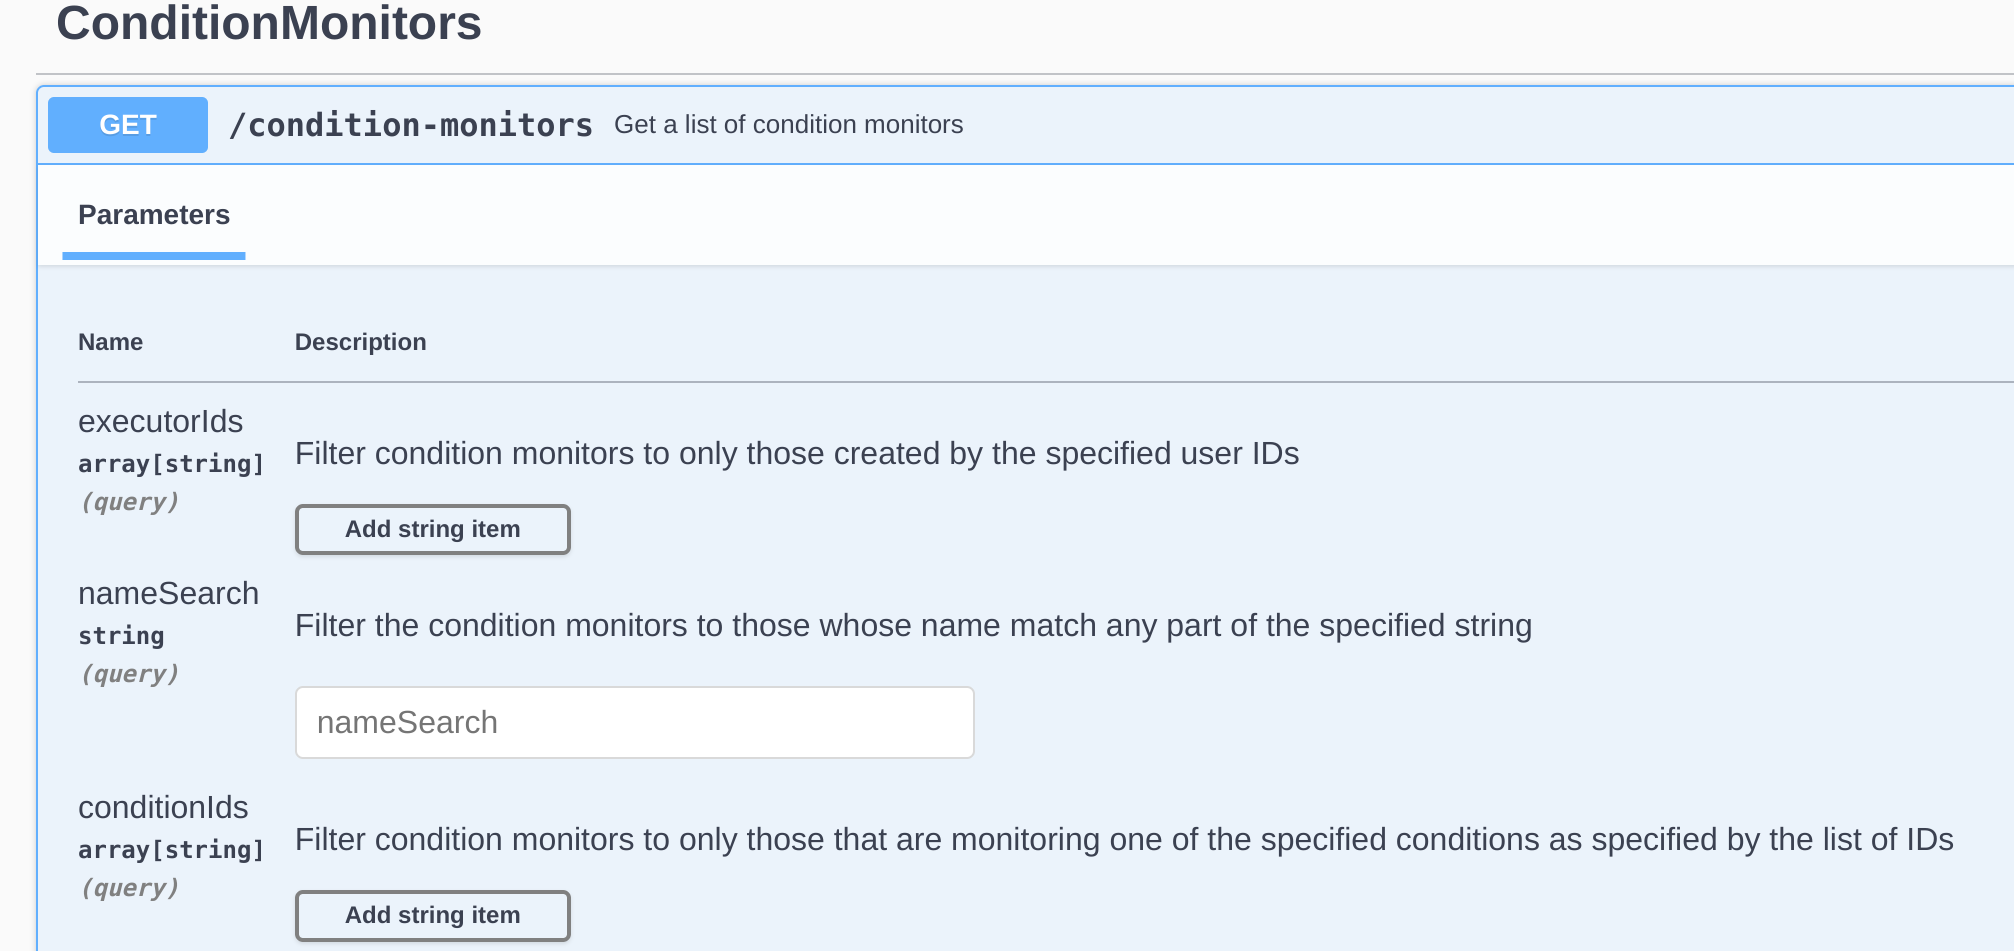Click the string type label under nameSearch
Viewport: 2014px width, 951px height.
[x=121, y=634]
